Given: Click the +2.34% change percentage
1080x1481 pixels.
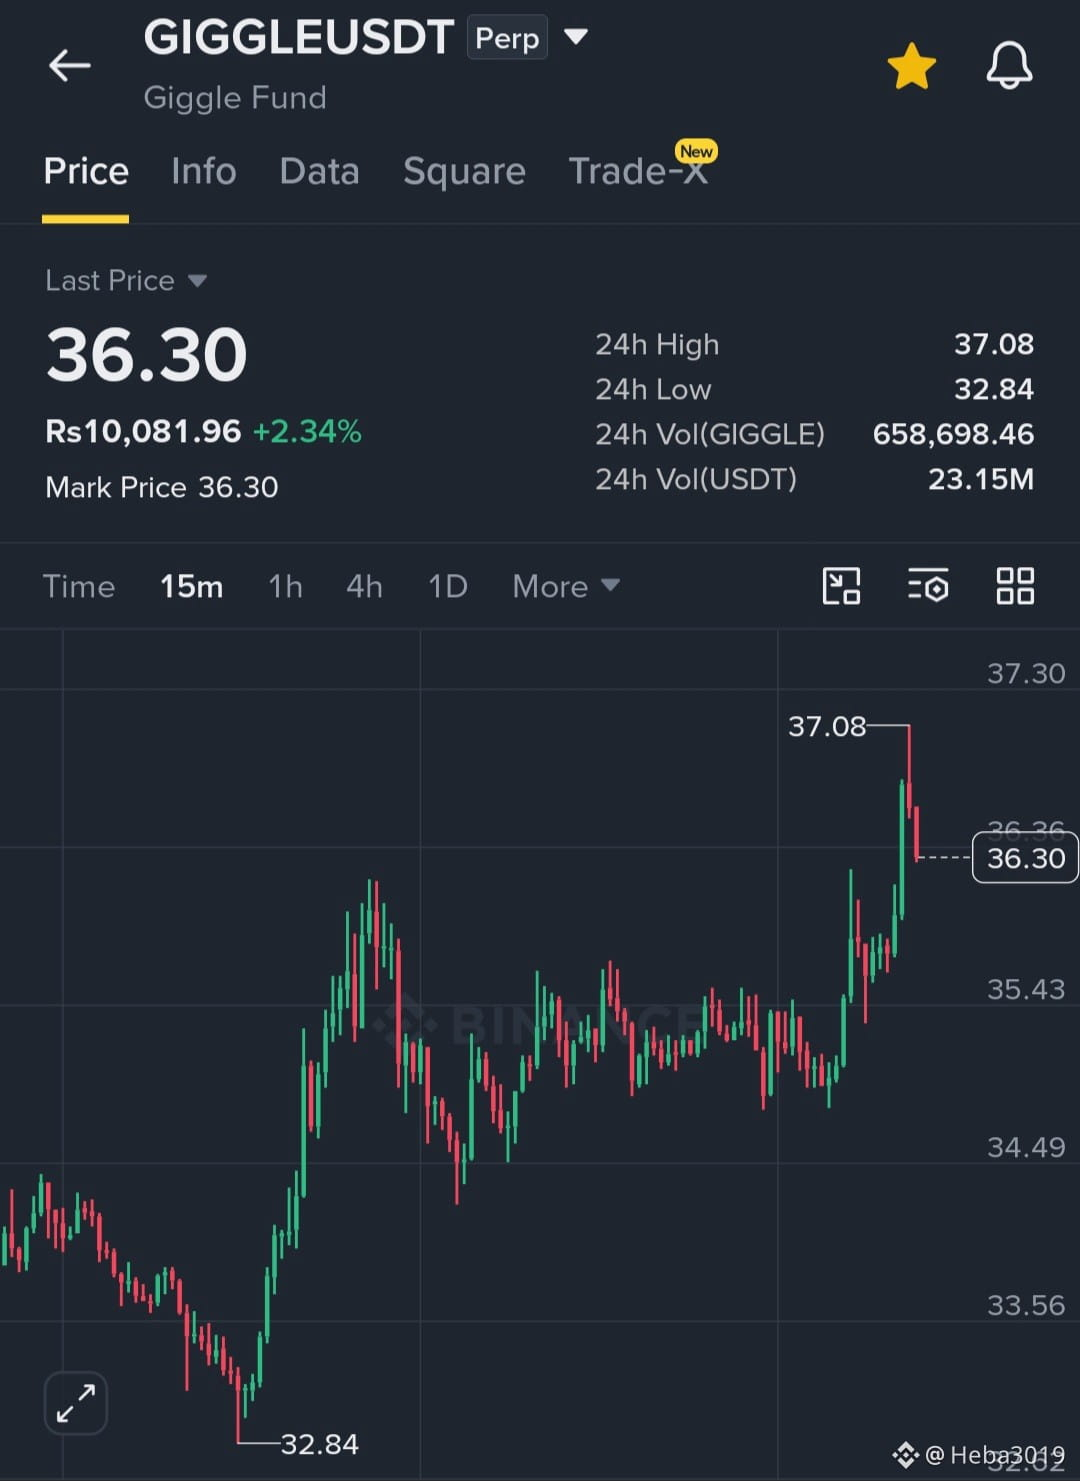Looking at the screenshot, I should tap(307, 431).
